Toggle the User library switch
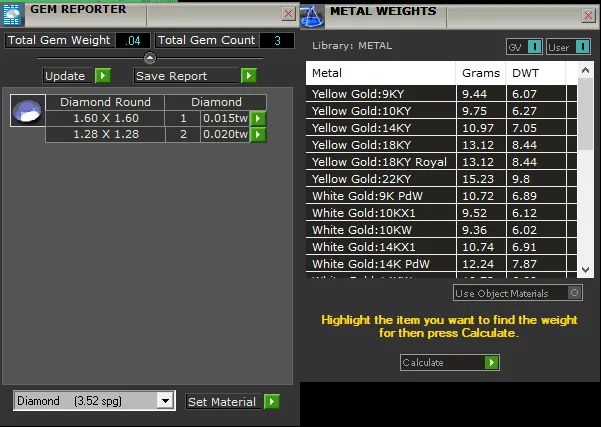This screenshot has width=601, height=427. pos(583,47)
